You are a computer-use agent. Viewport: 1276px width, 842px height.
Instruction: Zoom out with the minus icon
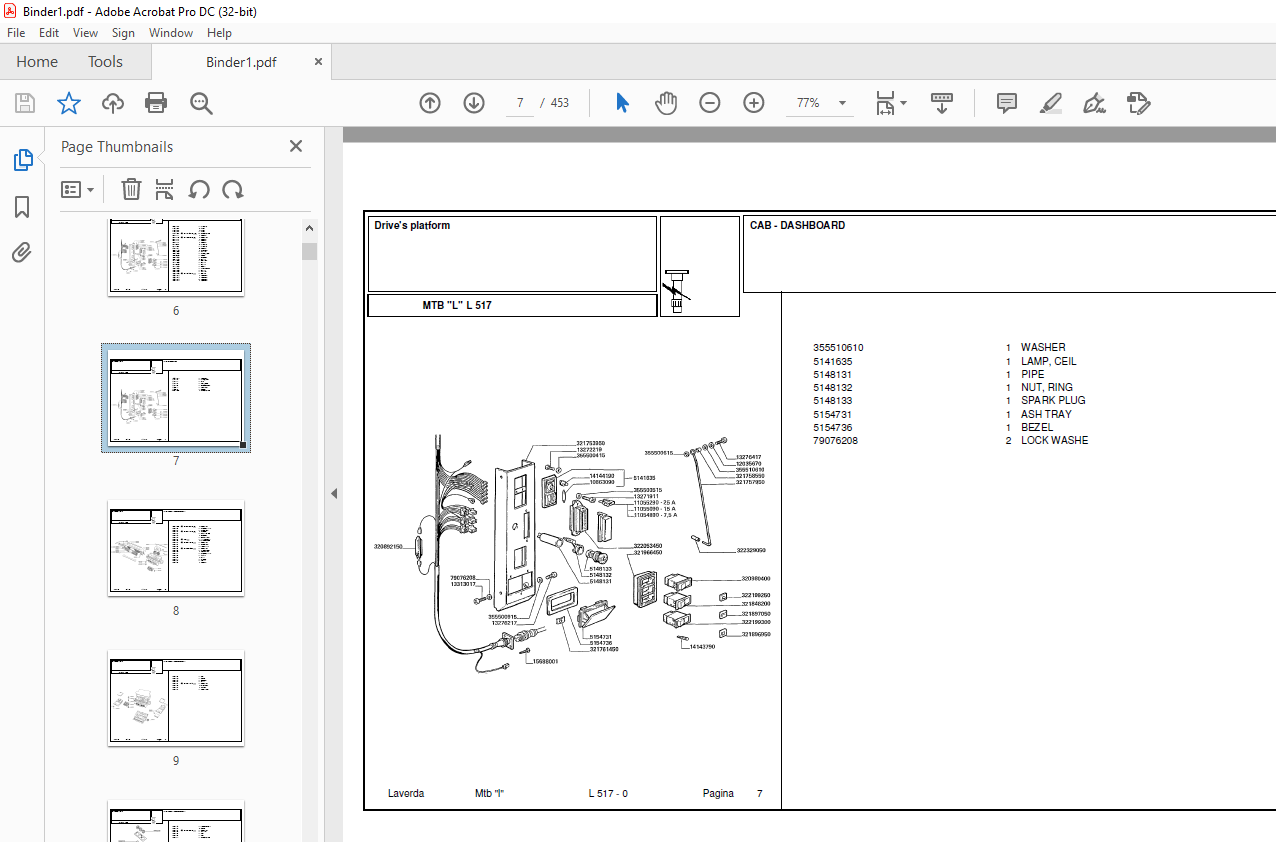[710, 103]
